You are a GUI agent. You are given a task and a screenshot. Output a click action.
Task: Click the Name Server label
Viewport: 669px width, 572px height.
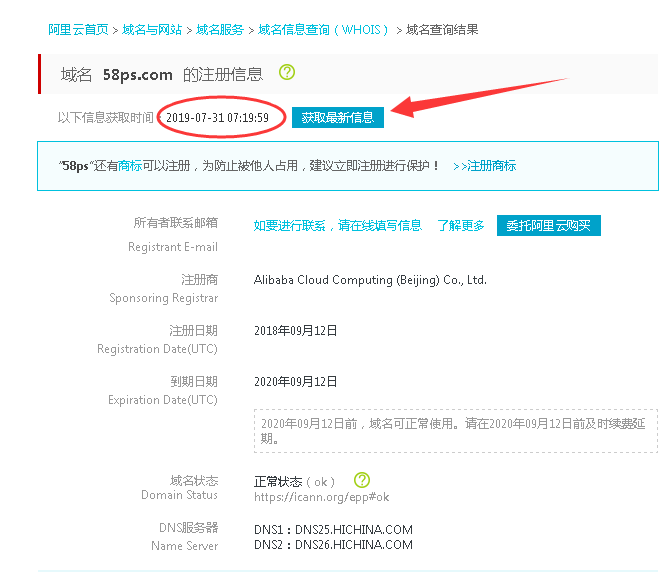184,546
